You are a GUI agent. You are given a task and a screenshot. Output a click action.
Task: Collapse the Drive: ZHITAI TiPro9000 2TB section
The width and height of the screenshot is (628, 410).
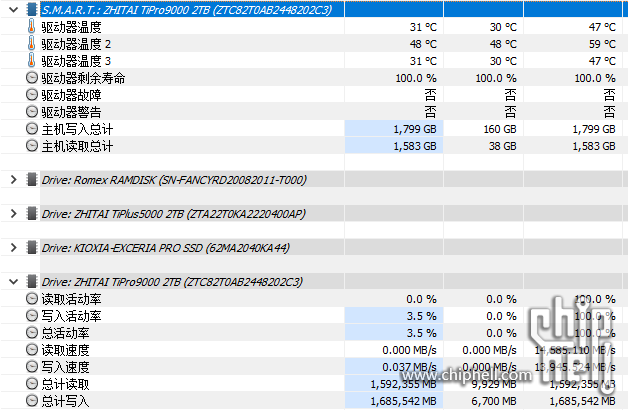pos(14,281)
